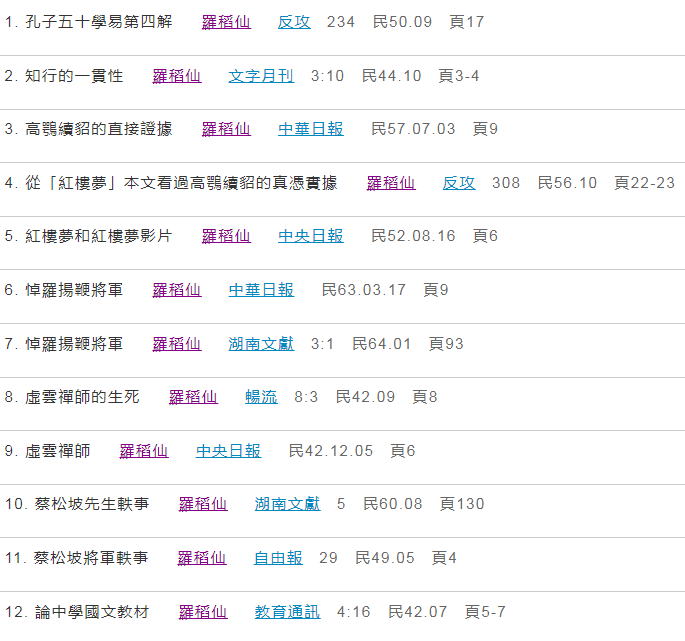Open 湖南文獻 link in entry 7

click(x=261, y=344)
